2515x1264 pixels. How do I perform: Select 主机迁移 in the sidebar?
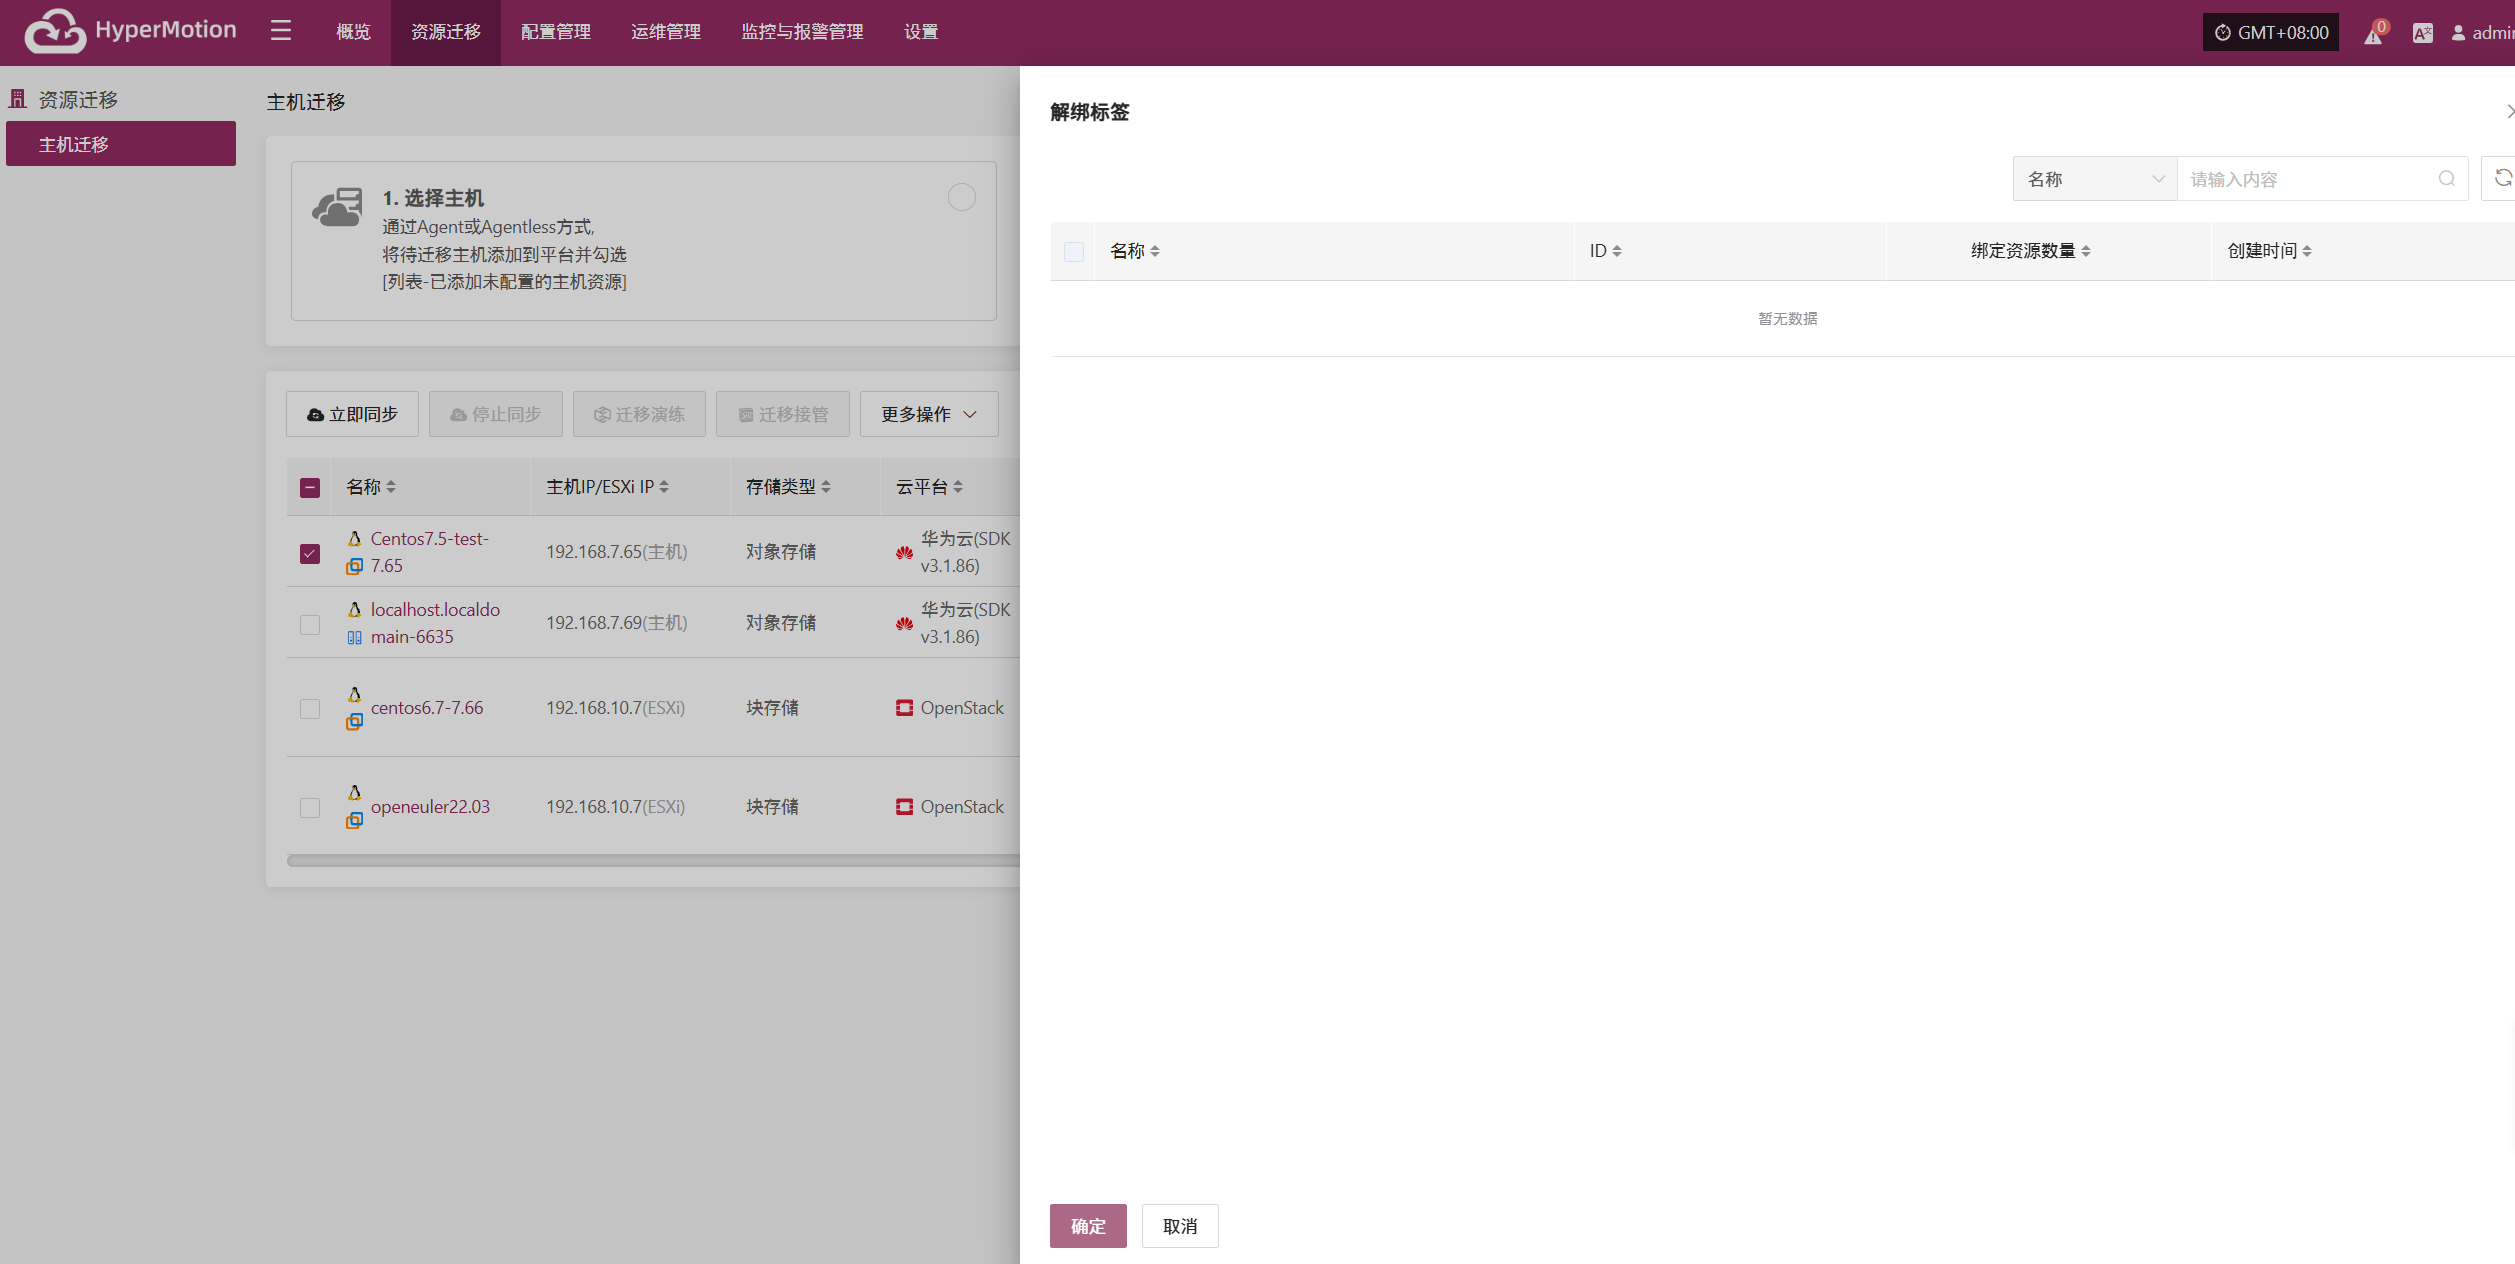121,144
